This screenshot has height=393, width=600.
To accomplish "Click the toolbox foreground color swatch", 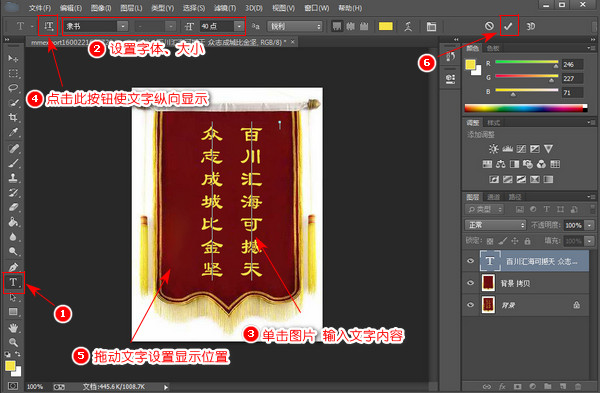I will pyautogui.click(x=10, y=365).
